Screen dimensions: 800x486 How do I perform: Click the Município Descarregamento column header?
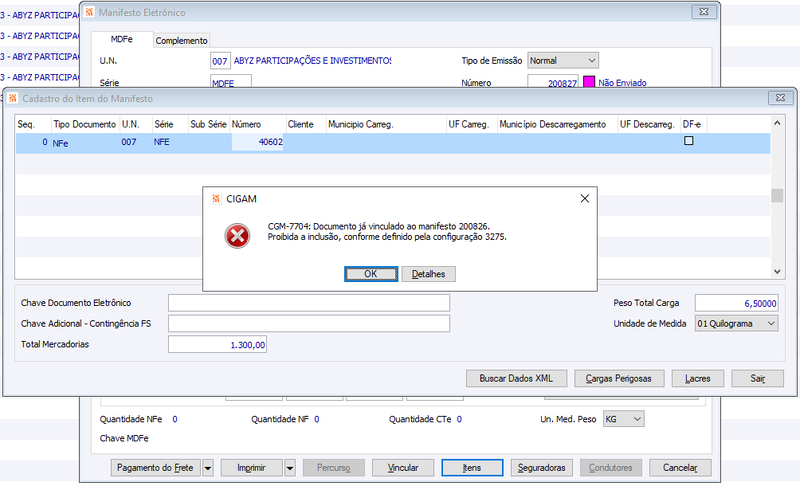click(x=557, y=124)
